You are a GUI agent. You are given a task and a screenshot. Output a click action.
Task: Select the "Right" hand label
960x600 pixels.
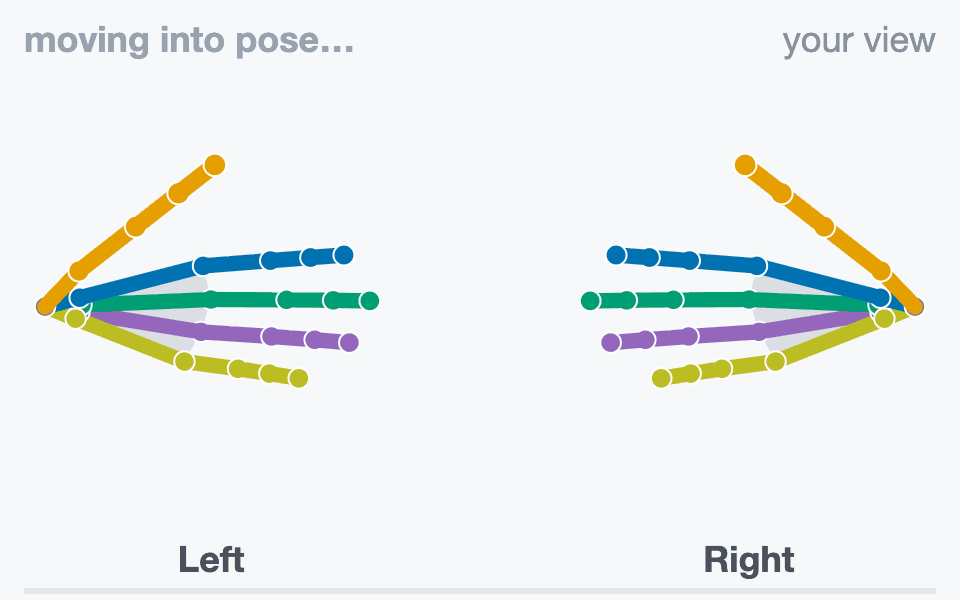tap(749, 560)
